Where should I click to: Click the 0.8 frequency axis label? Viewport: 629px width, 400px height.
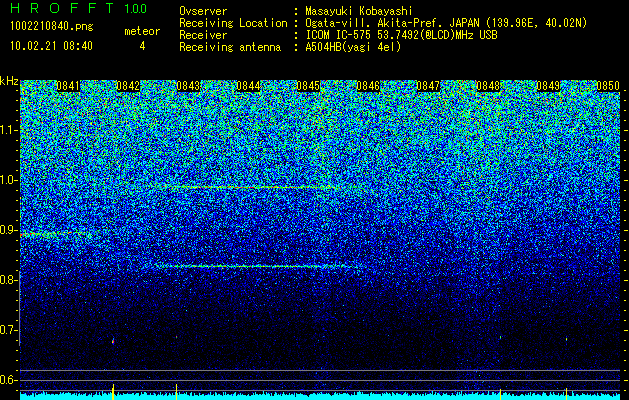[x=8, y=280]
